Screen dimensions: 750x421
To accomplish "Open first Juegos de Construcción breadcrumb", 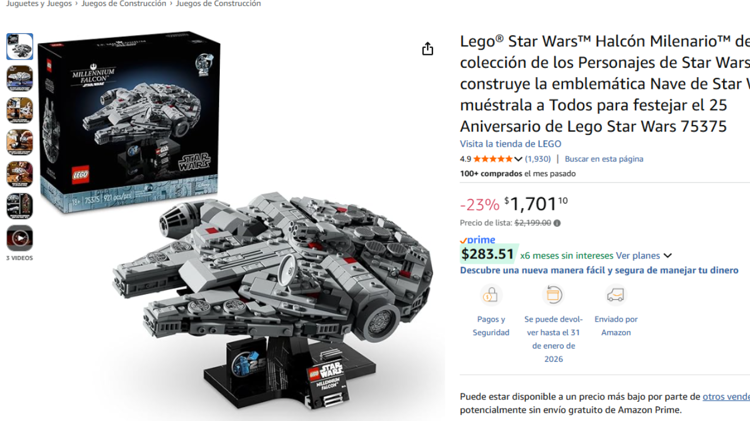I will (124, 4).
